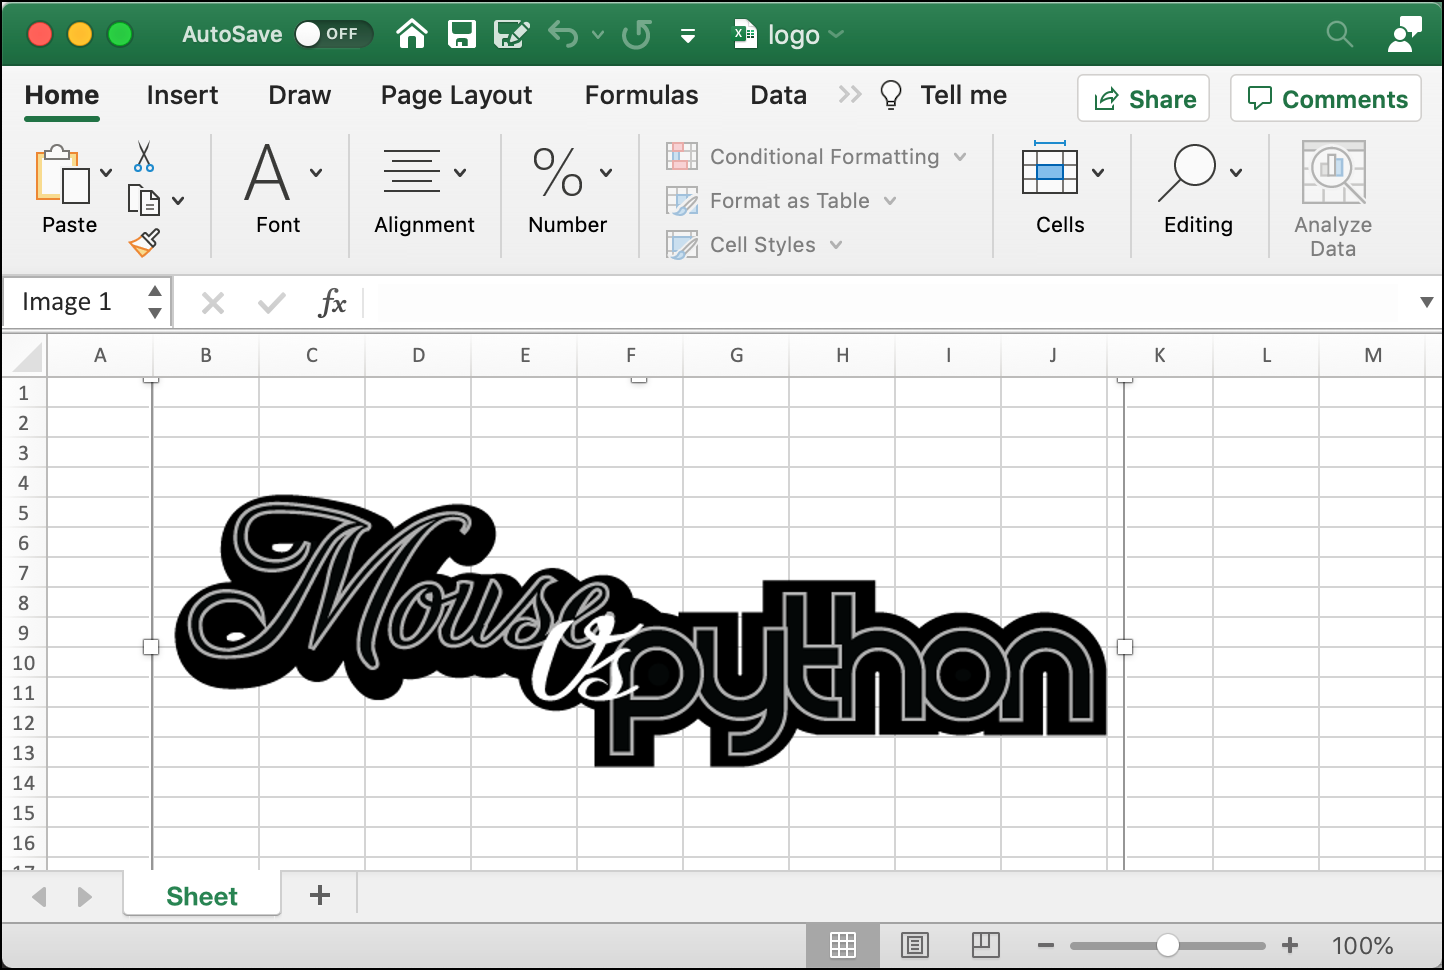Click the Paste clipboard icon
This screenshot has height=970, width=1444.
click(62, 175)
